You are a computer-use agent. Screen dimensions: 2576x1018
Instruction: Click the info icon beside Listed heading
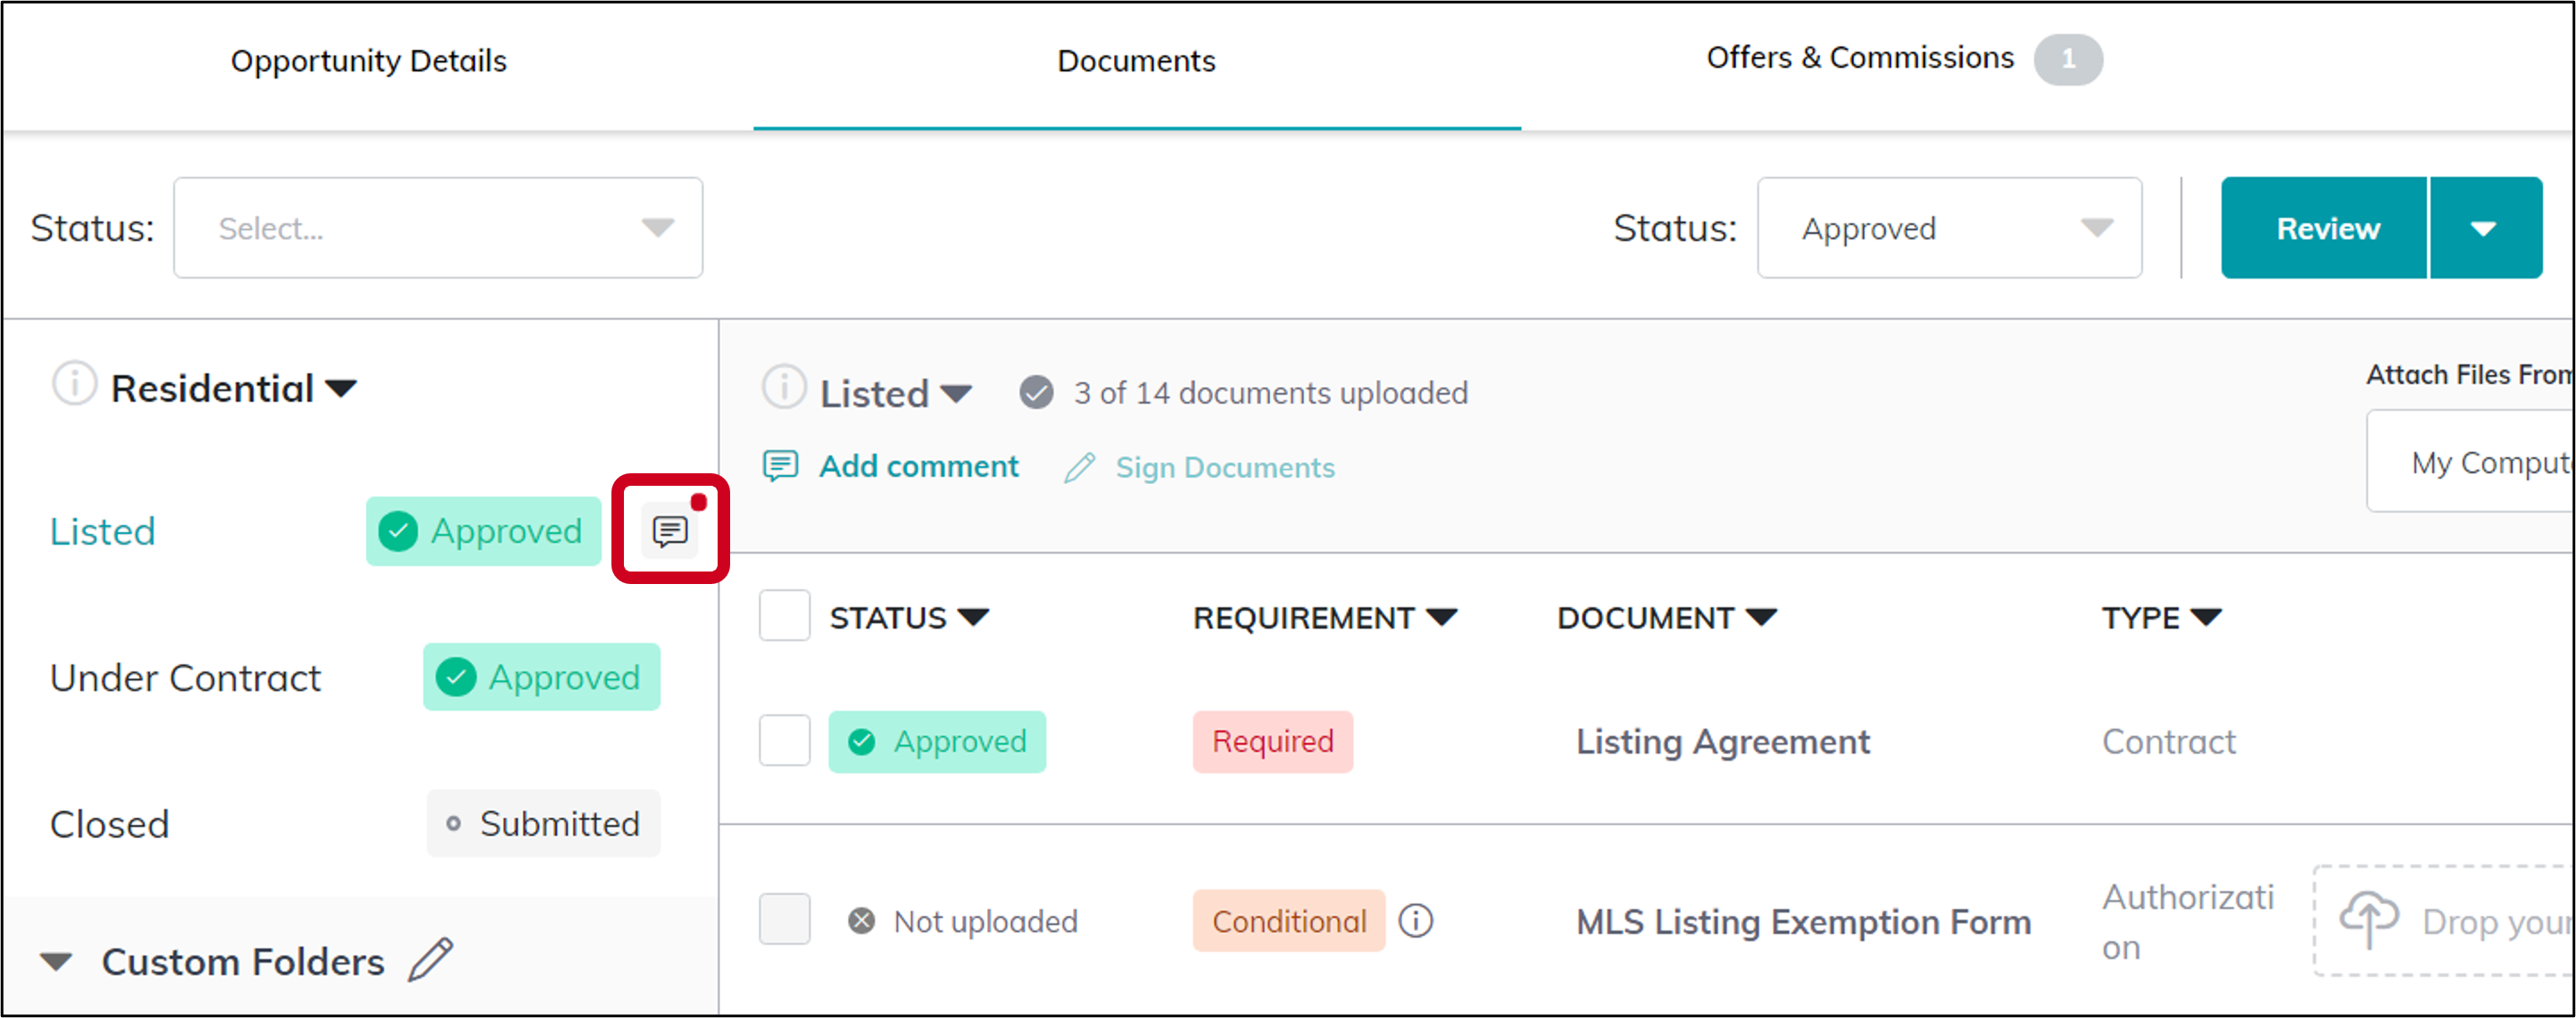[x=784, y=387]
